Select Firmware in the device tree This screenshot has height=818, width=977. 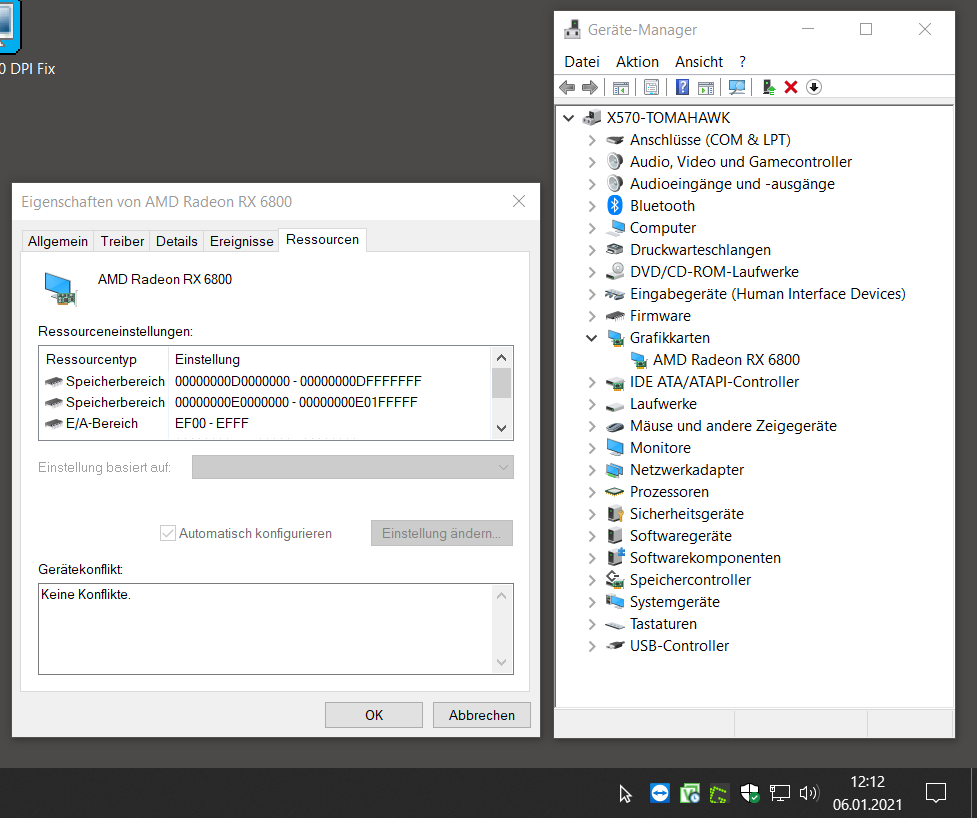click(x=660, y=316)
